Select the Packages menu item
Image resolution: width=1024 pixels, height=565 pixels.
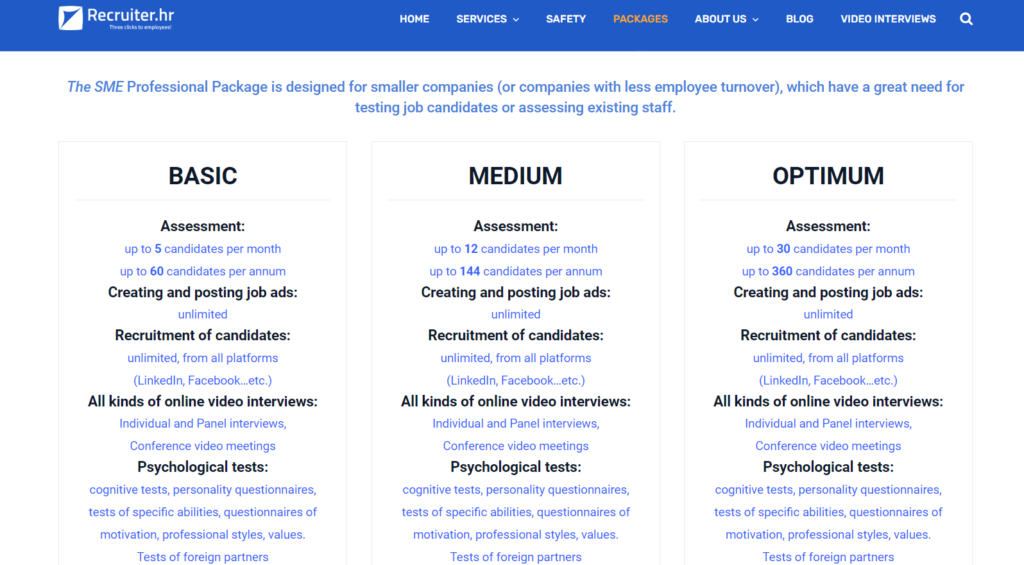click(640, 19)
